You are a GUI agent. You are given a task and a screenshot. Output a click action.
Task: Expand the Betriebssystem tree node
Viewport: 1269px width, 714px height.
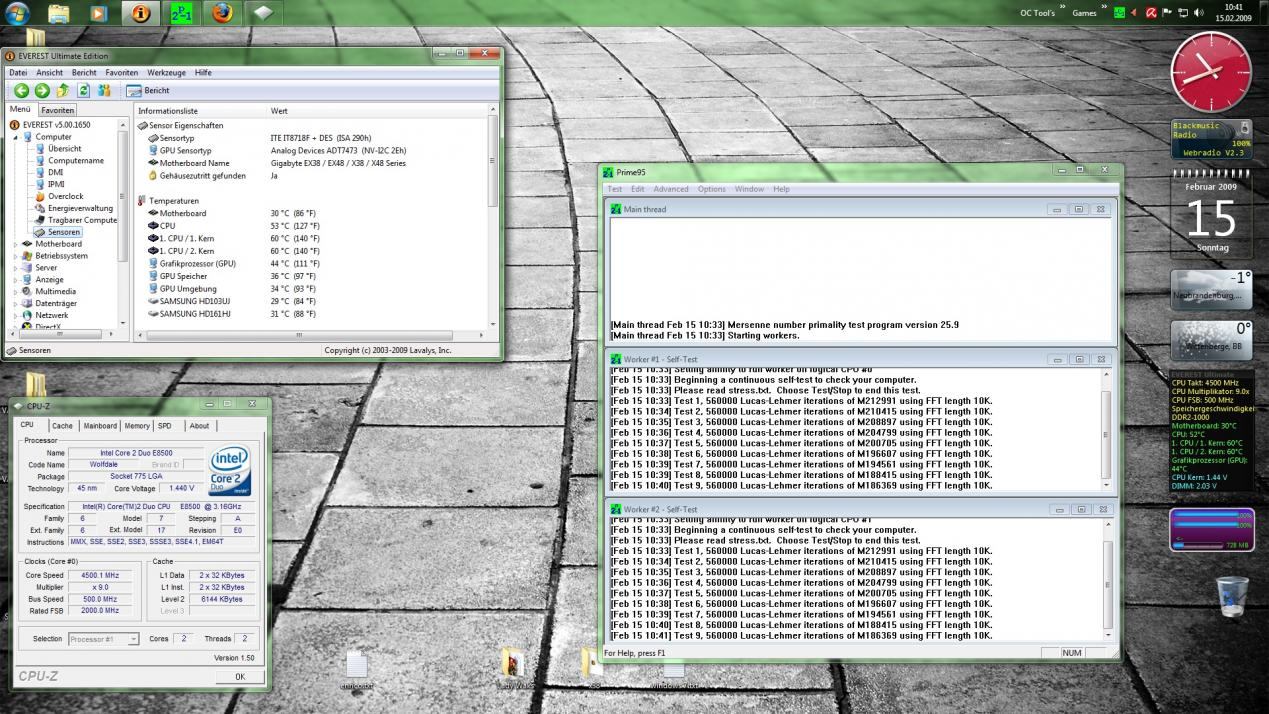tap(15, 256)
